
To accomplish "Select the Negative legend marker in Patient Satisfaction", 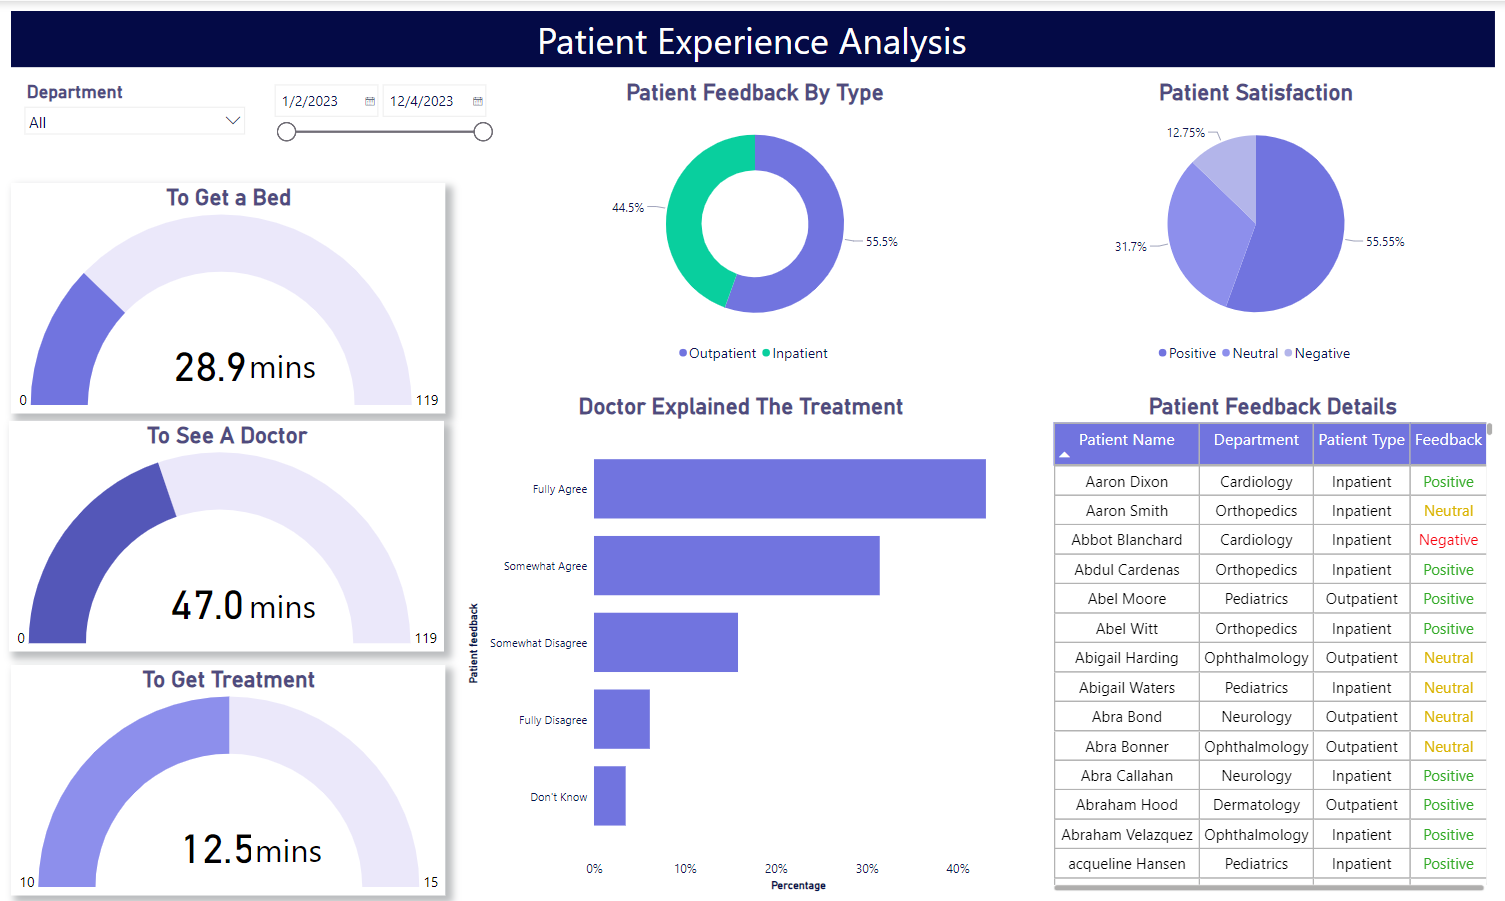I will pyautogui.click(x=1290, y=353).
